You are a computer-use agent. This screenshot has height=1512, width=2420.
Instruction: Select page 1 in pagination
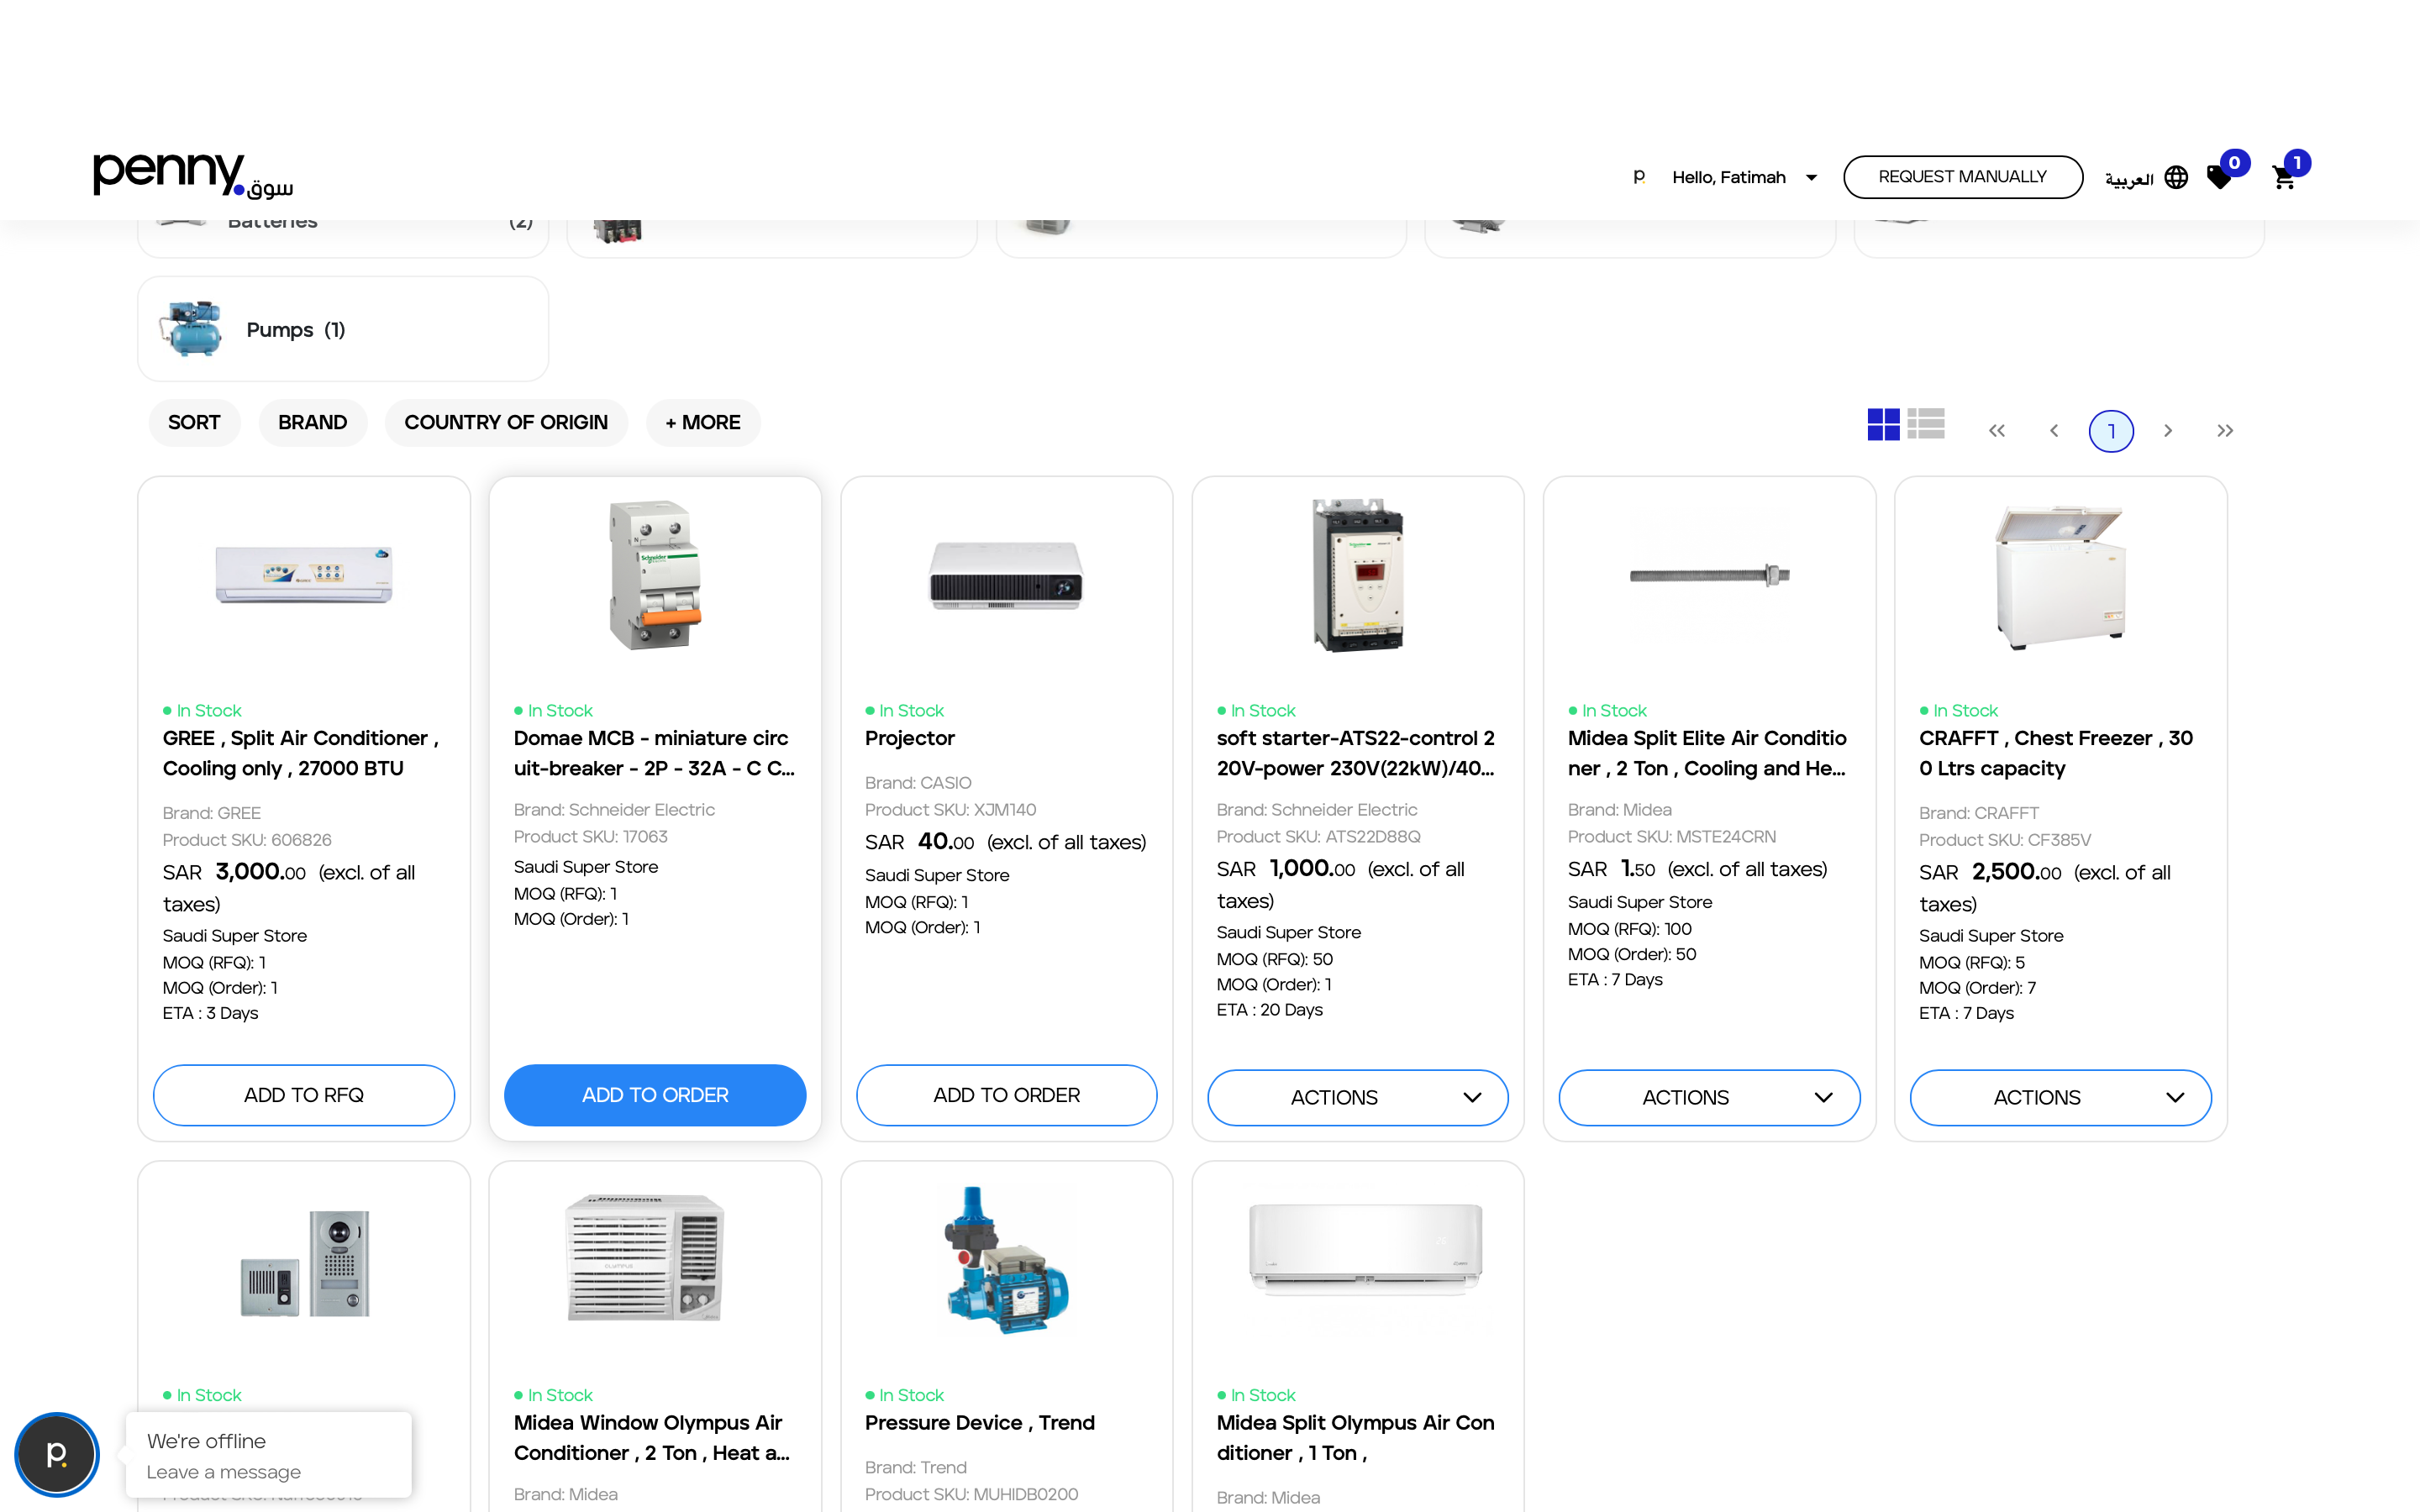2111,431
